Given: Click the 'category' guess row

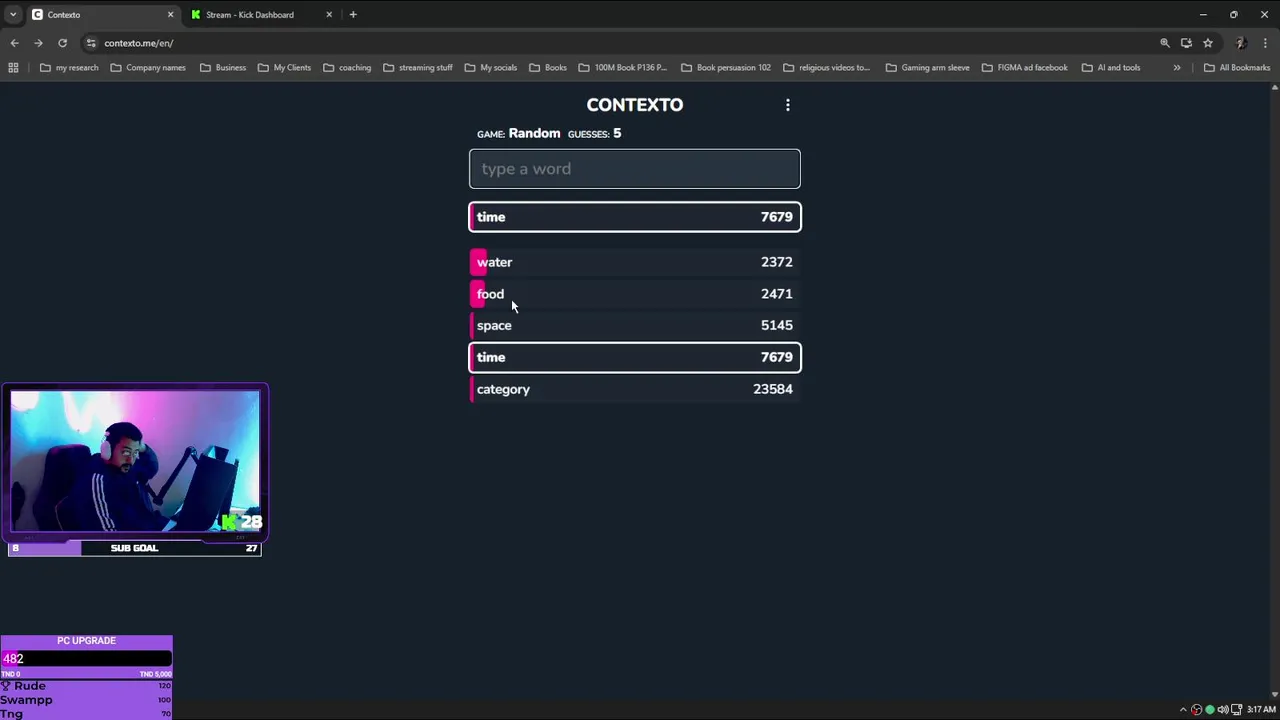Looking at the screenshot, I should pos(635,389).
